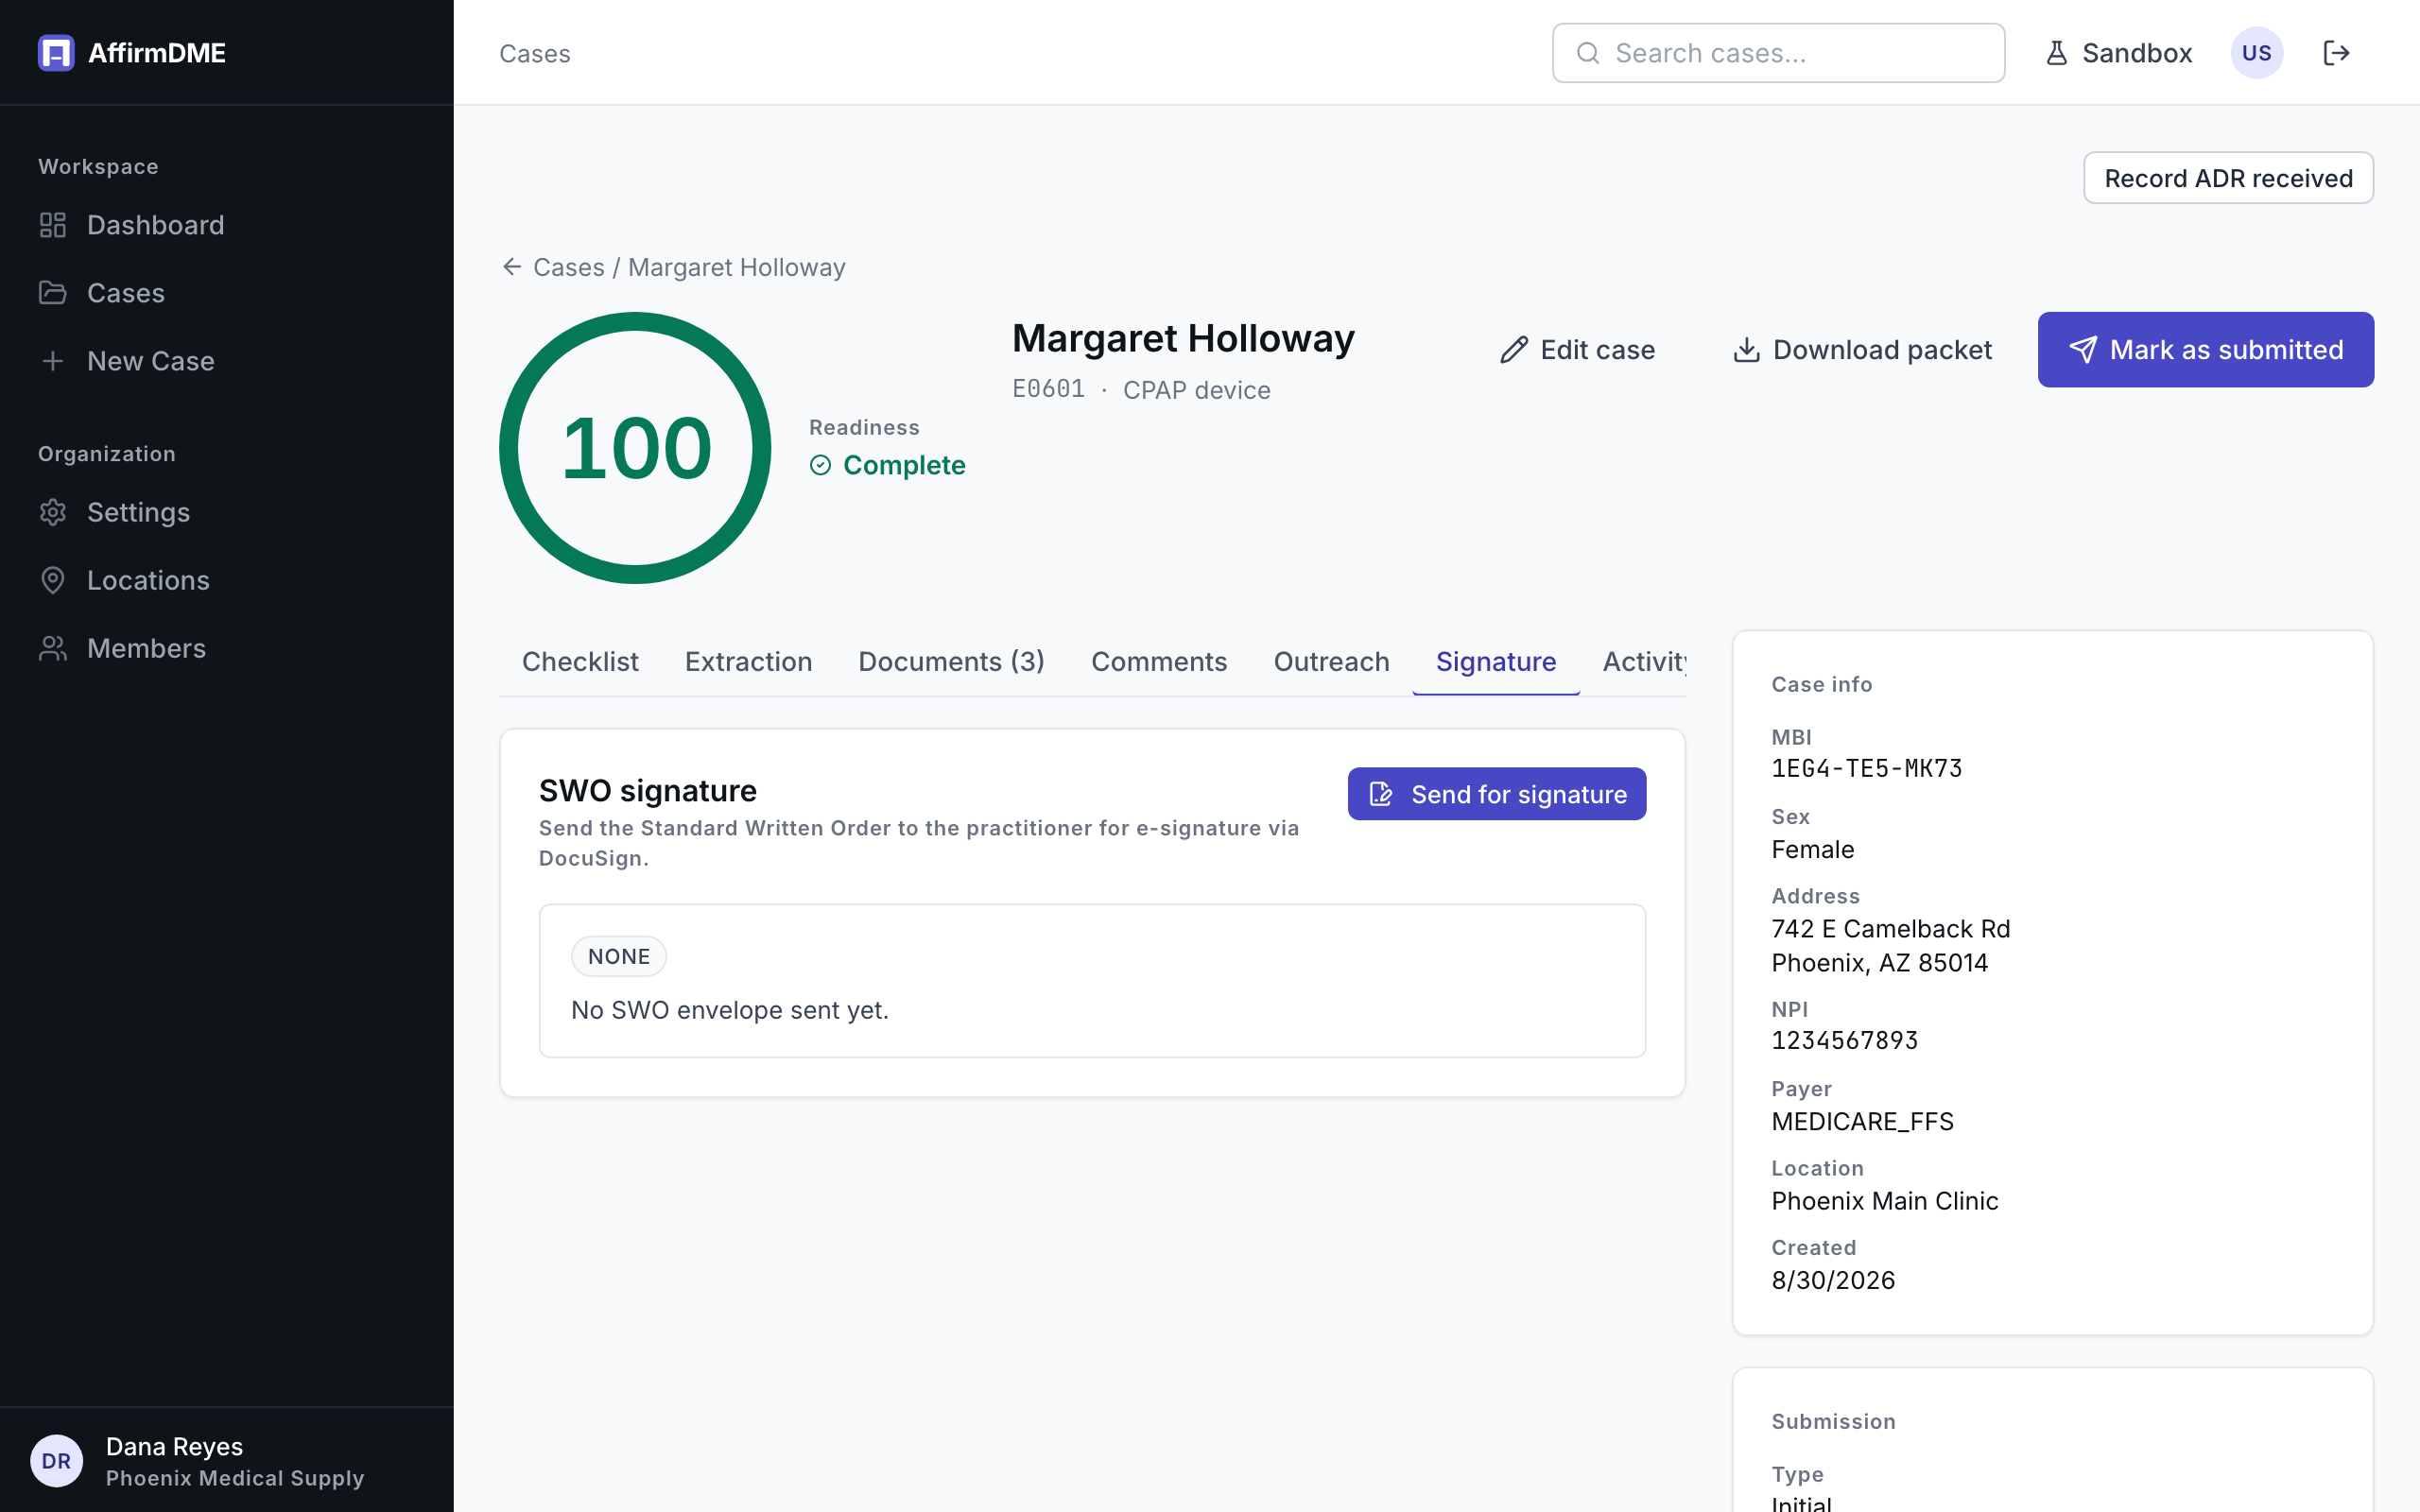Click the US user avatar

(2257, 53)
